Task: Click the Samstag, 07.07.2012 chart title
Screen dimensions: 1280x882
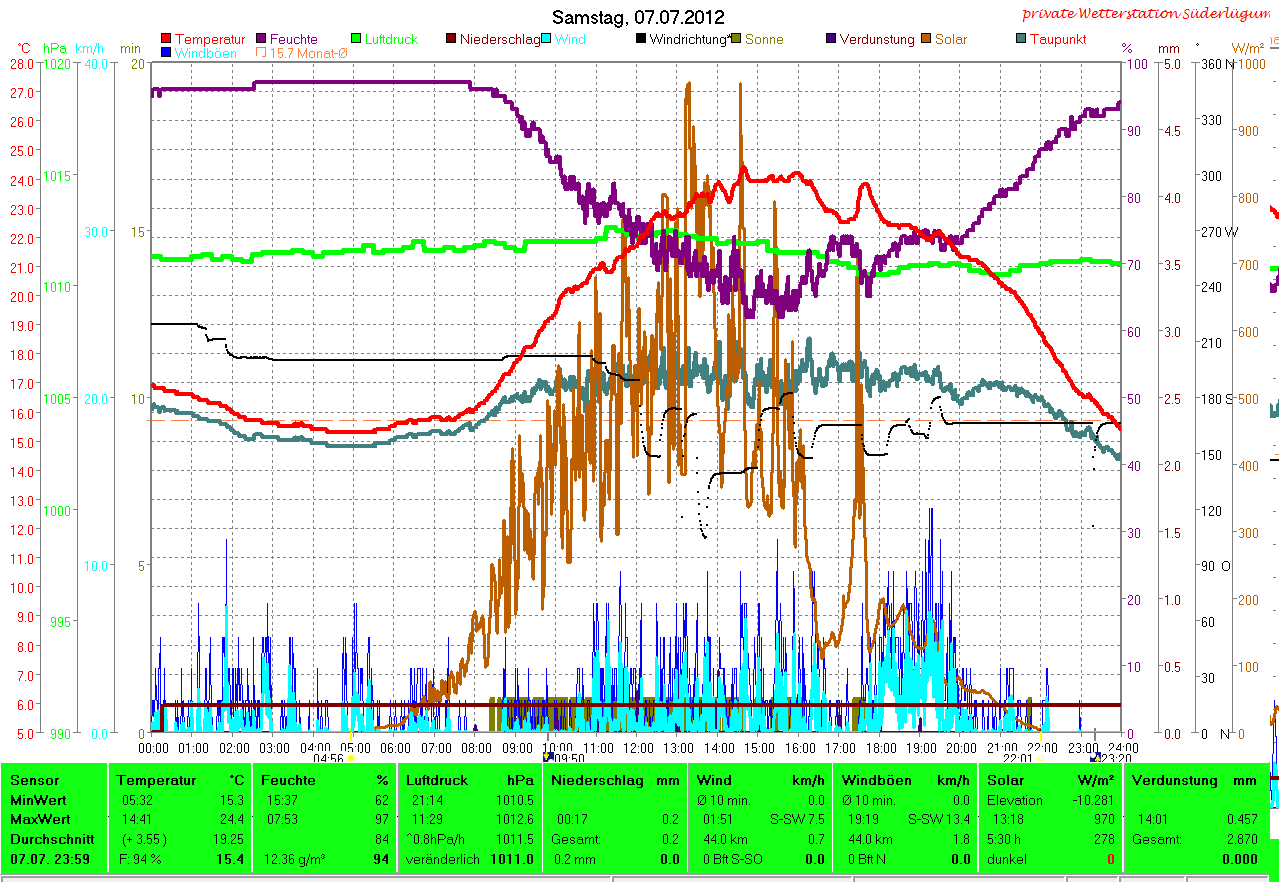Action: 638,18
